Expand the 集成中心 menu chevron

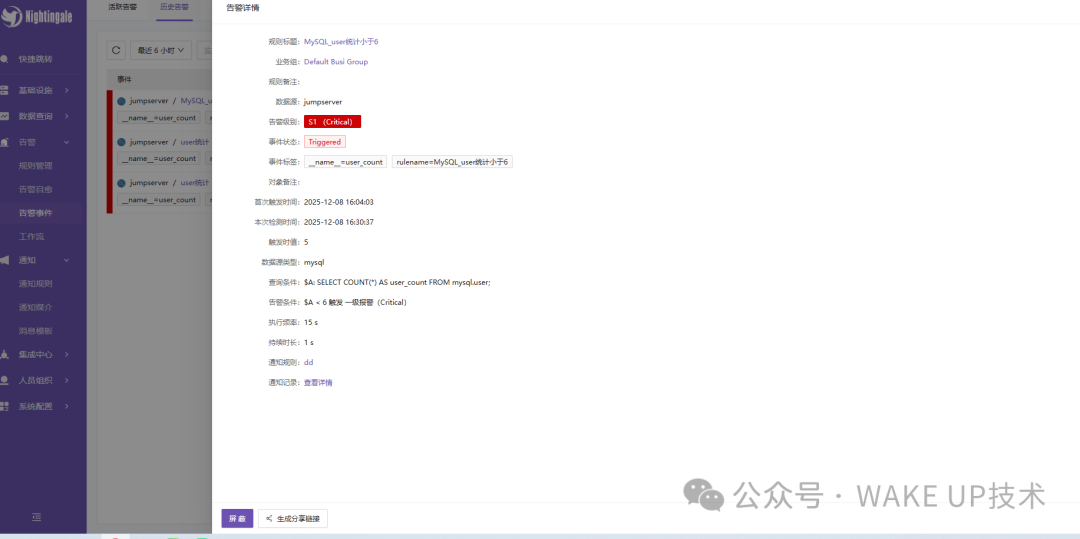pos(67,355)
